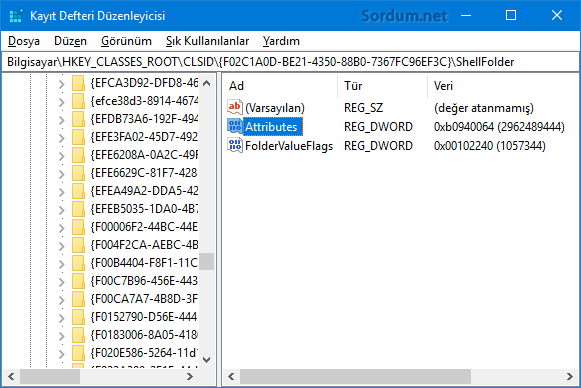Viewport: 581px width, 388px height.
Task: Click the Registry Editor app icon in title bar
Action: click(16, 16)
